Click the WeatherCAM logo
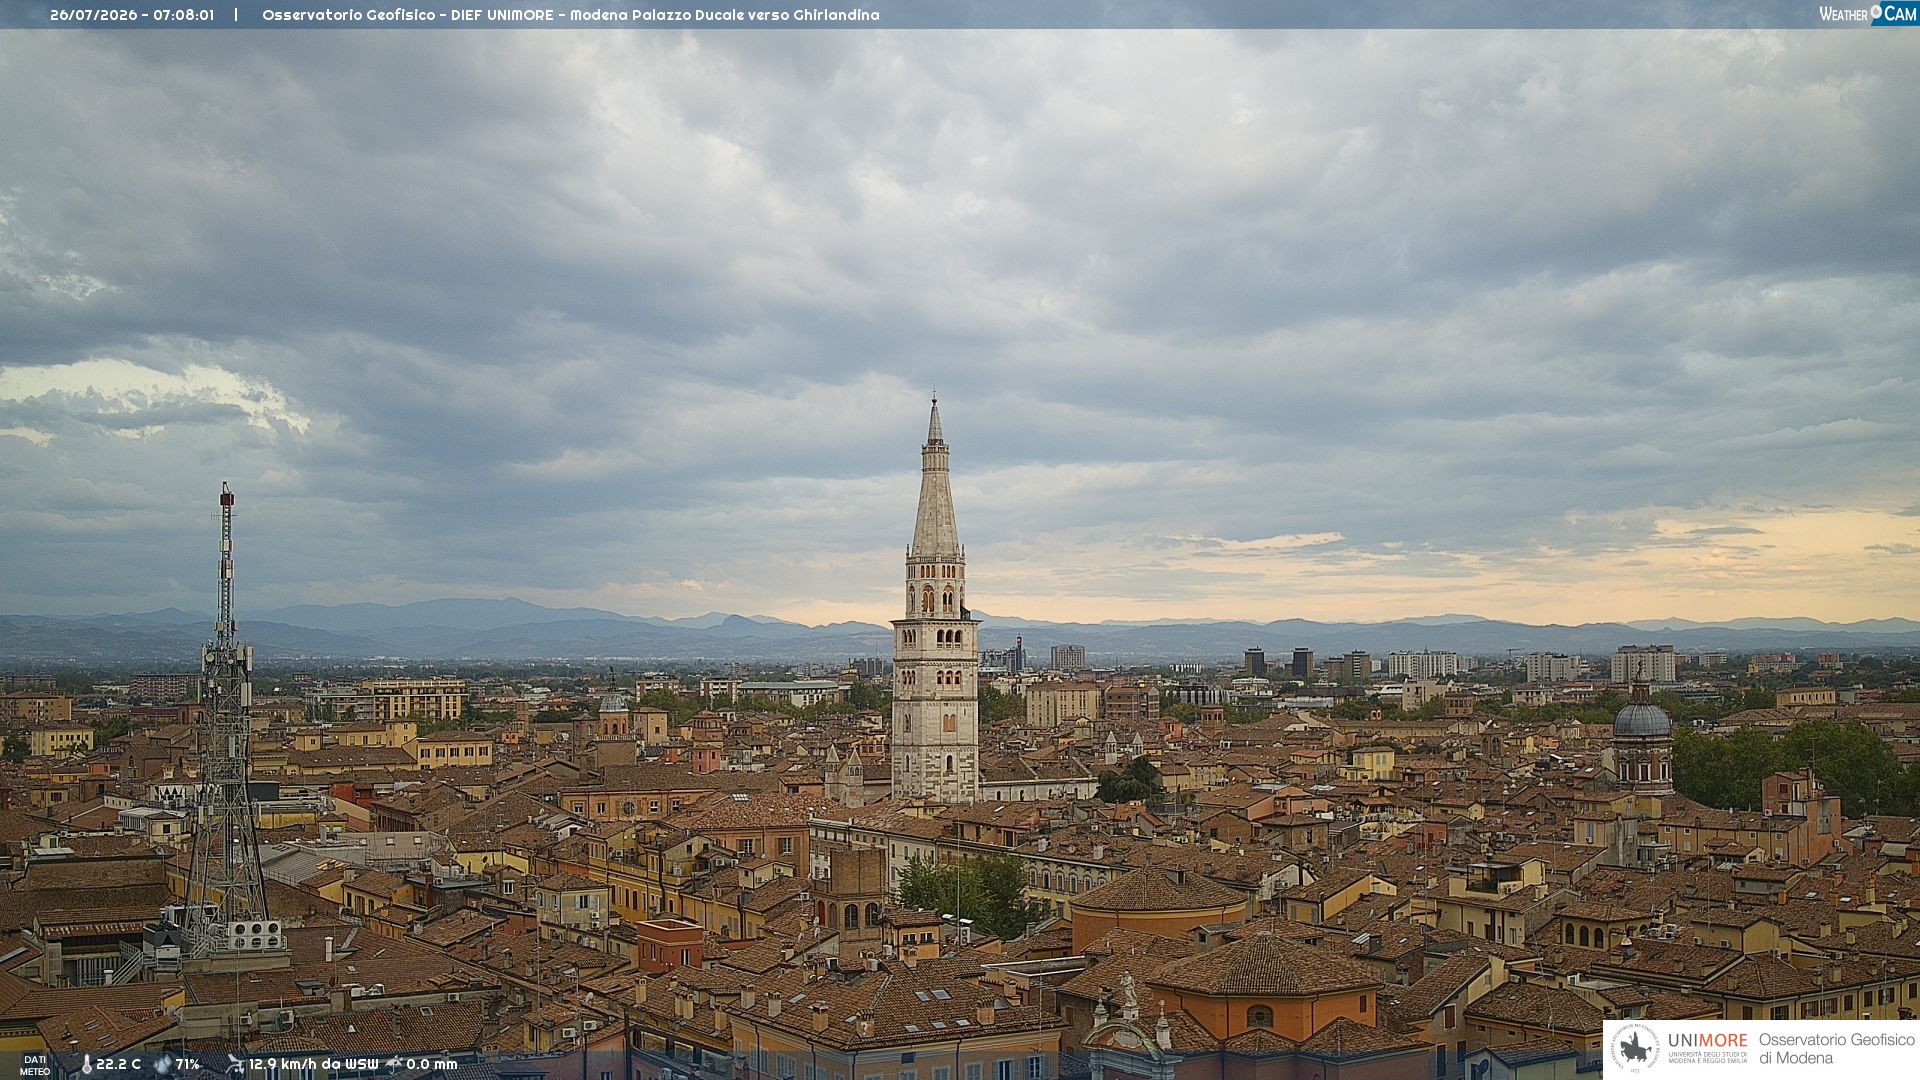 (x=1868, y=14)
